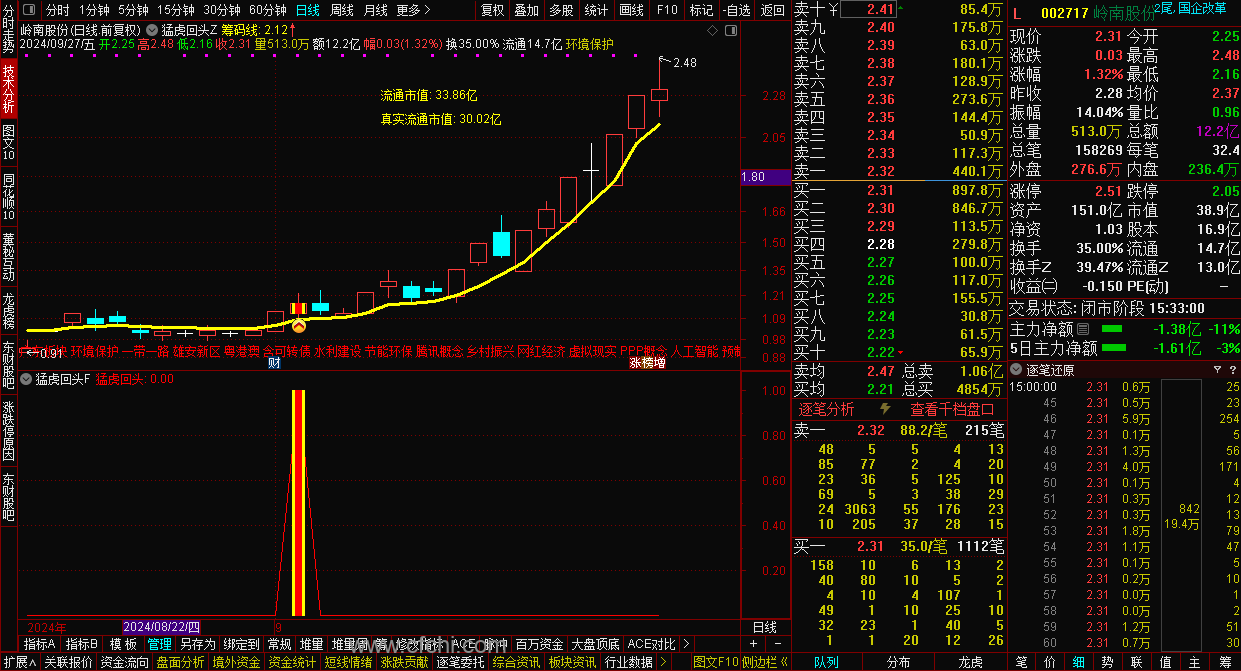
Task: Switch to 30分钟 period
Action: (x=222, y=10)
